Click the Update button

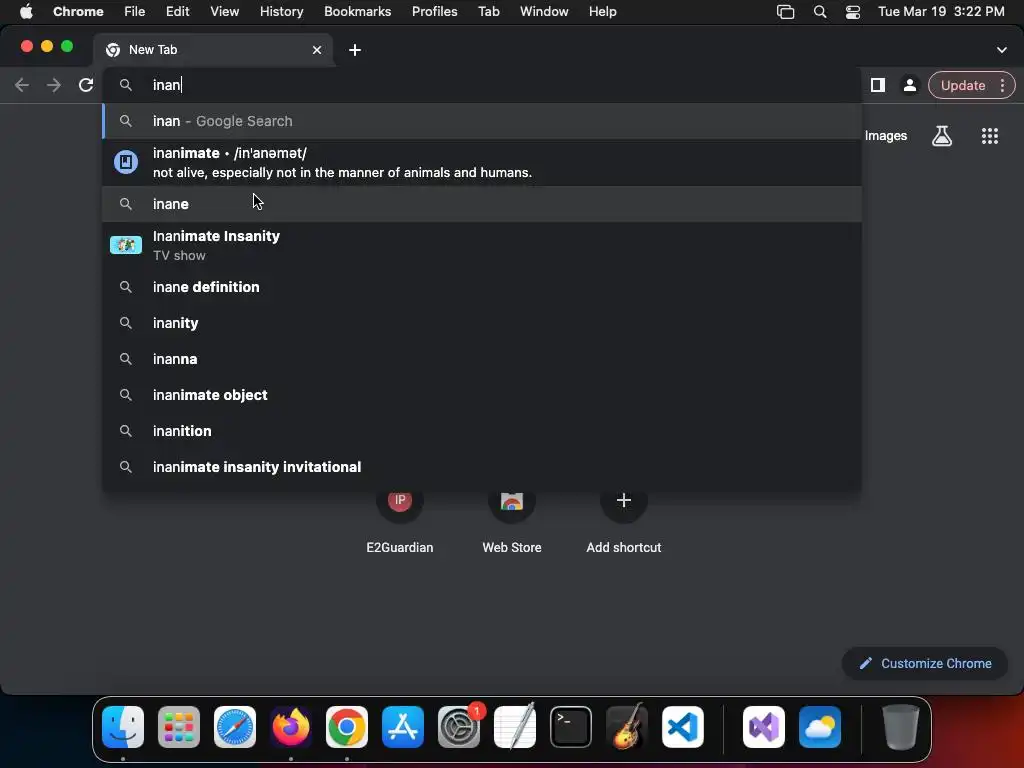click(963, 85)
